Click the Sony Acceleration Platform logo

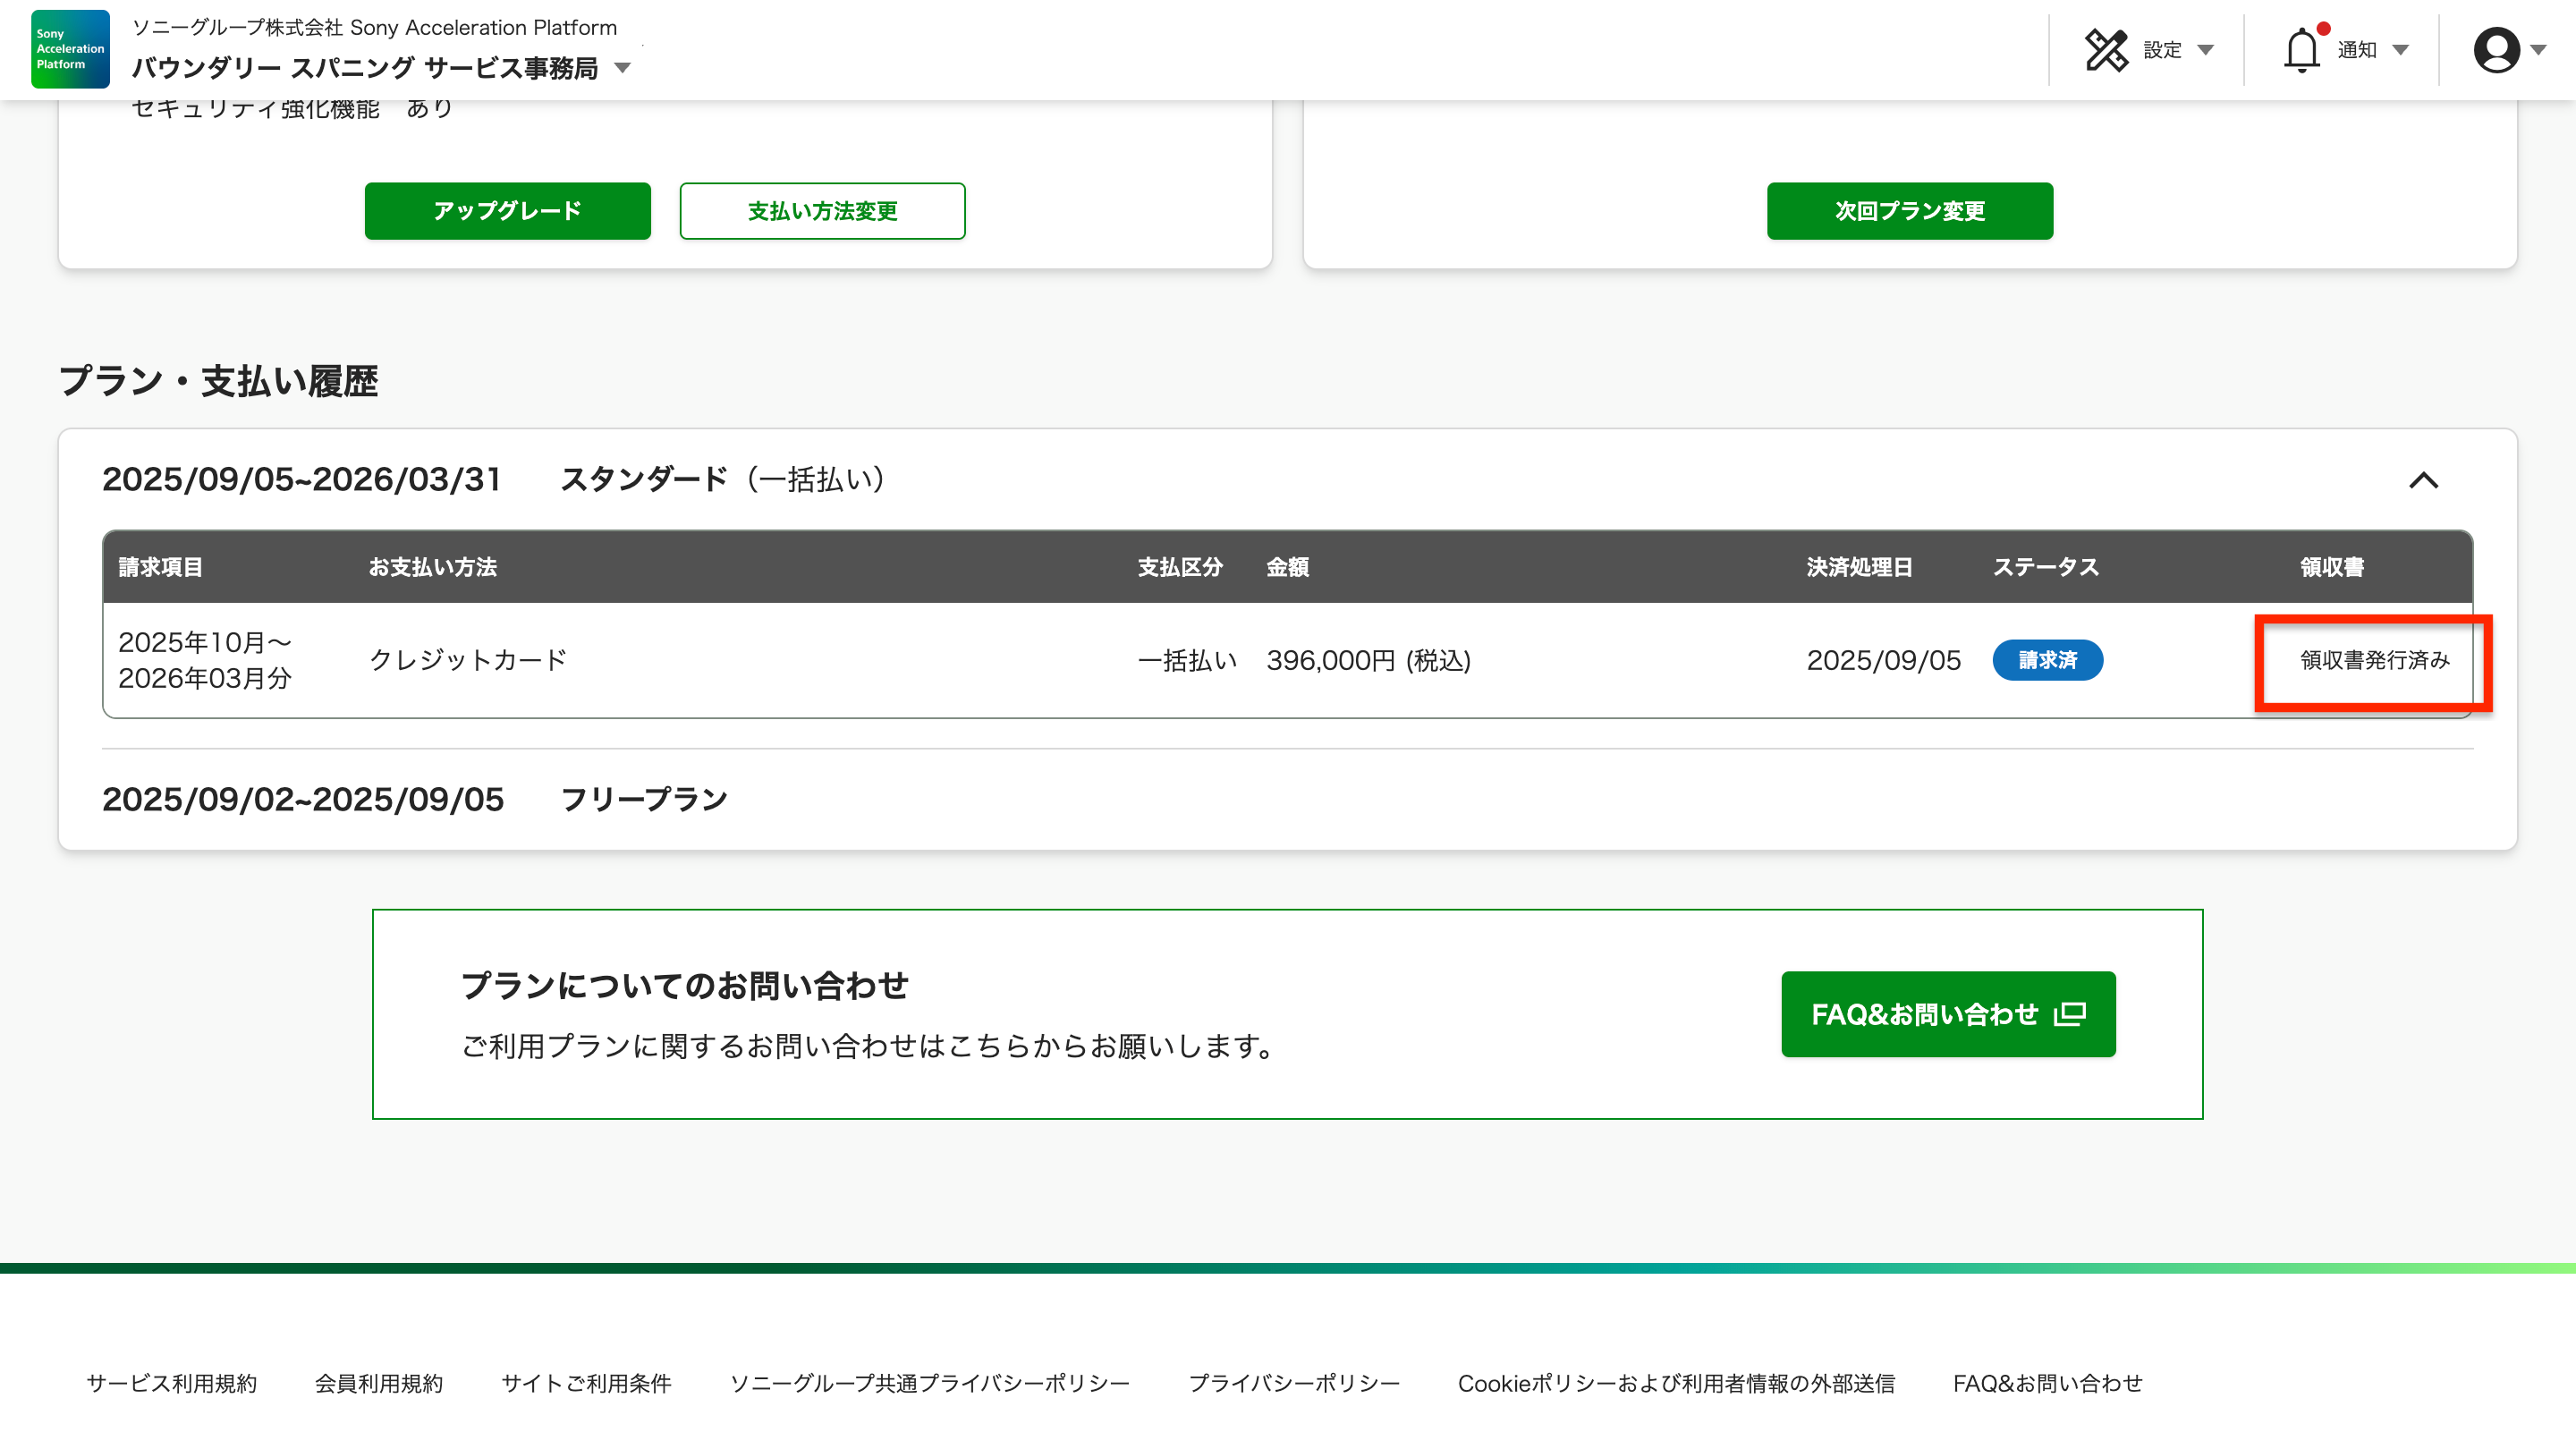70,49
